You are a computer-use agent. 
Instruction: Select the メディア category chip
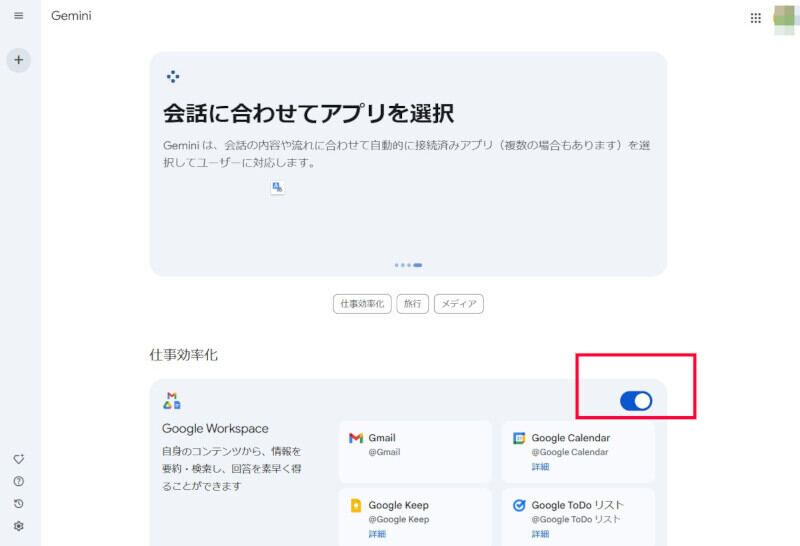coord(459,304)
